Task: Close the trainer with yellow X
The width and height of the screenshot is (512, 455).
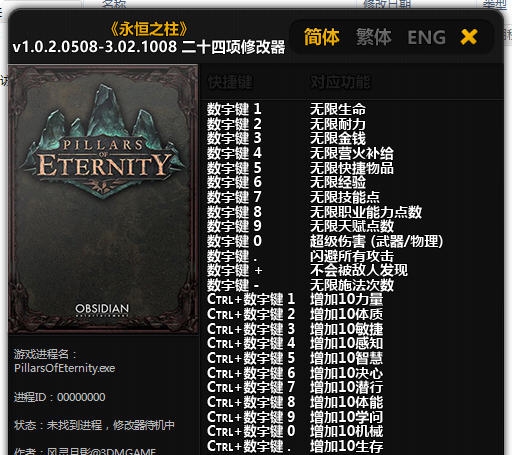Action: point(469,37)
